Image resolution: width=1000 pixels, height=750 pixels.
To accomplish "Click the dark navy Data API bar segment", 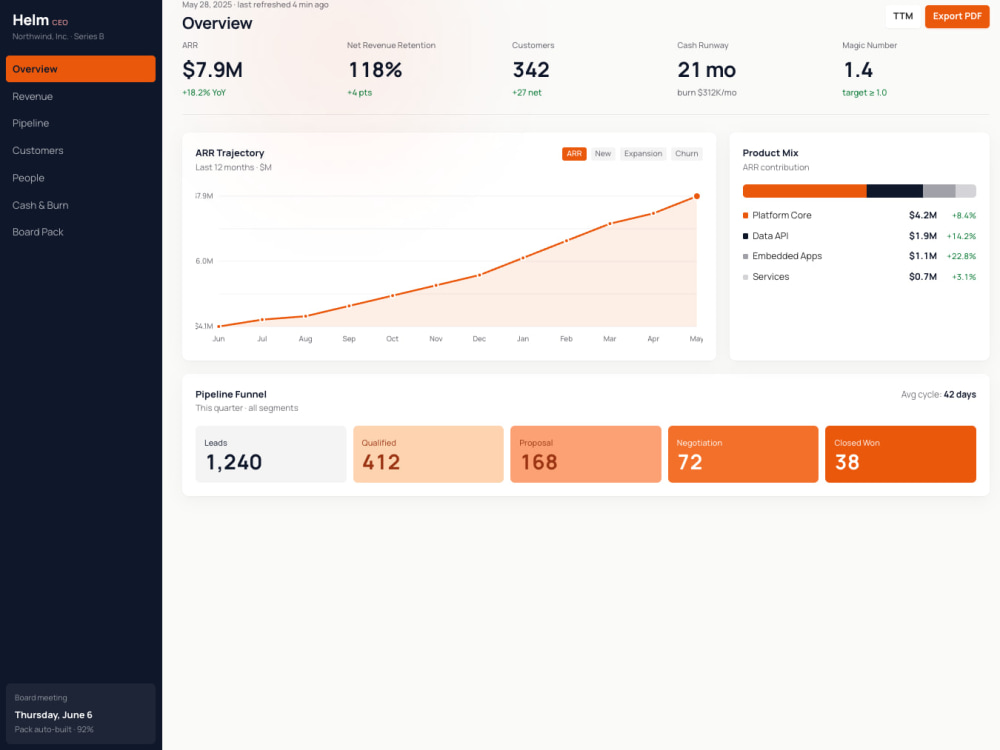I will (x=895, y=191).
